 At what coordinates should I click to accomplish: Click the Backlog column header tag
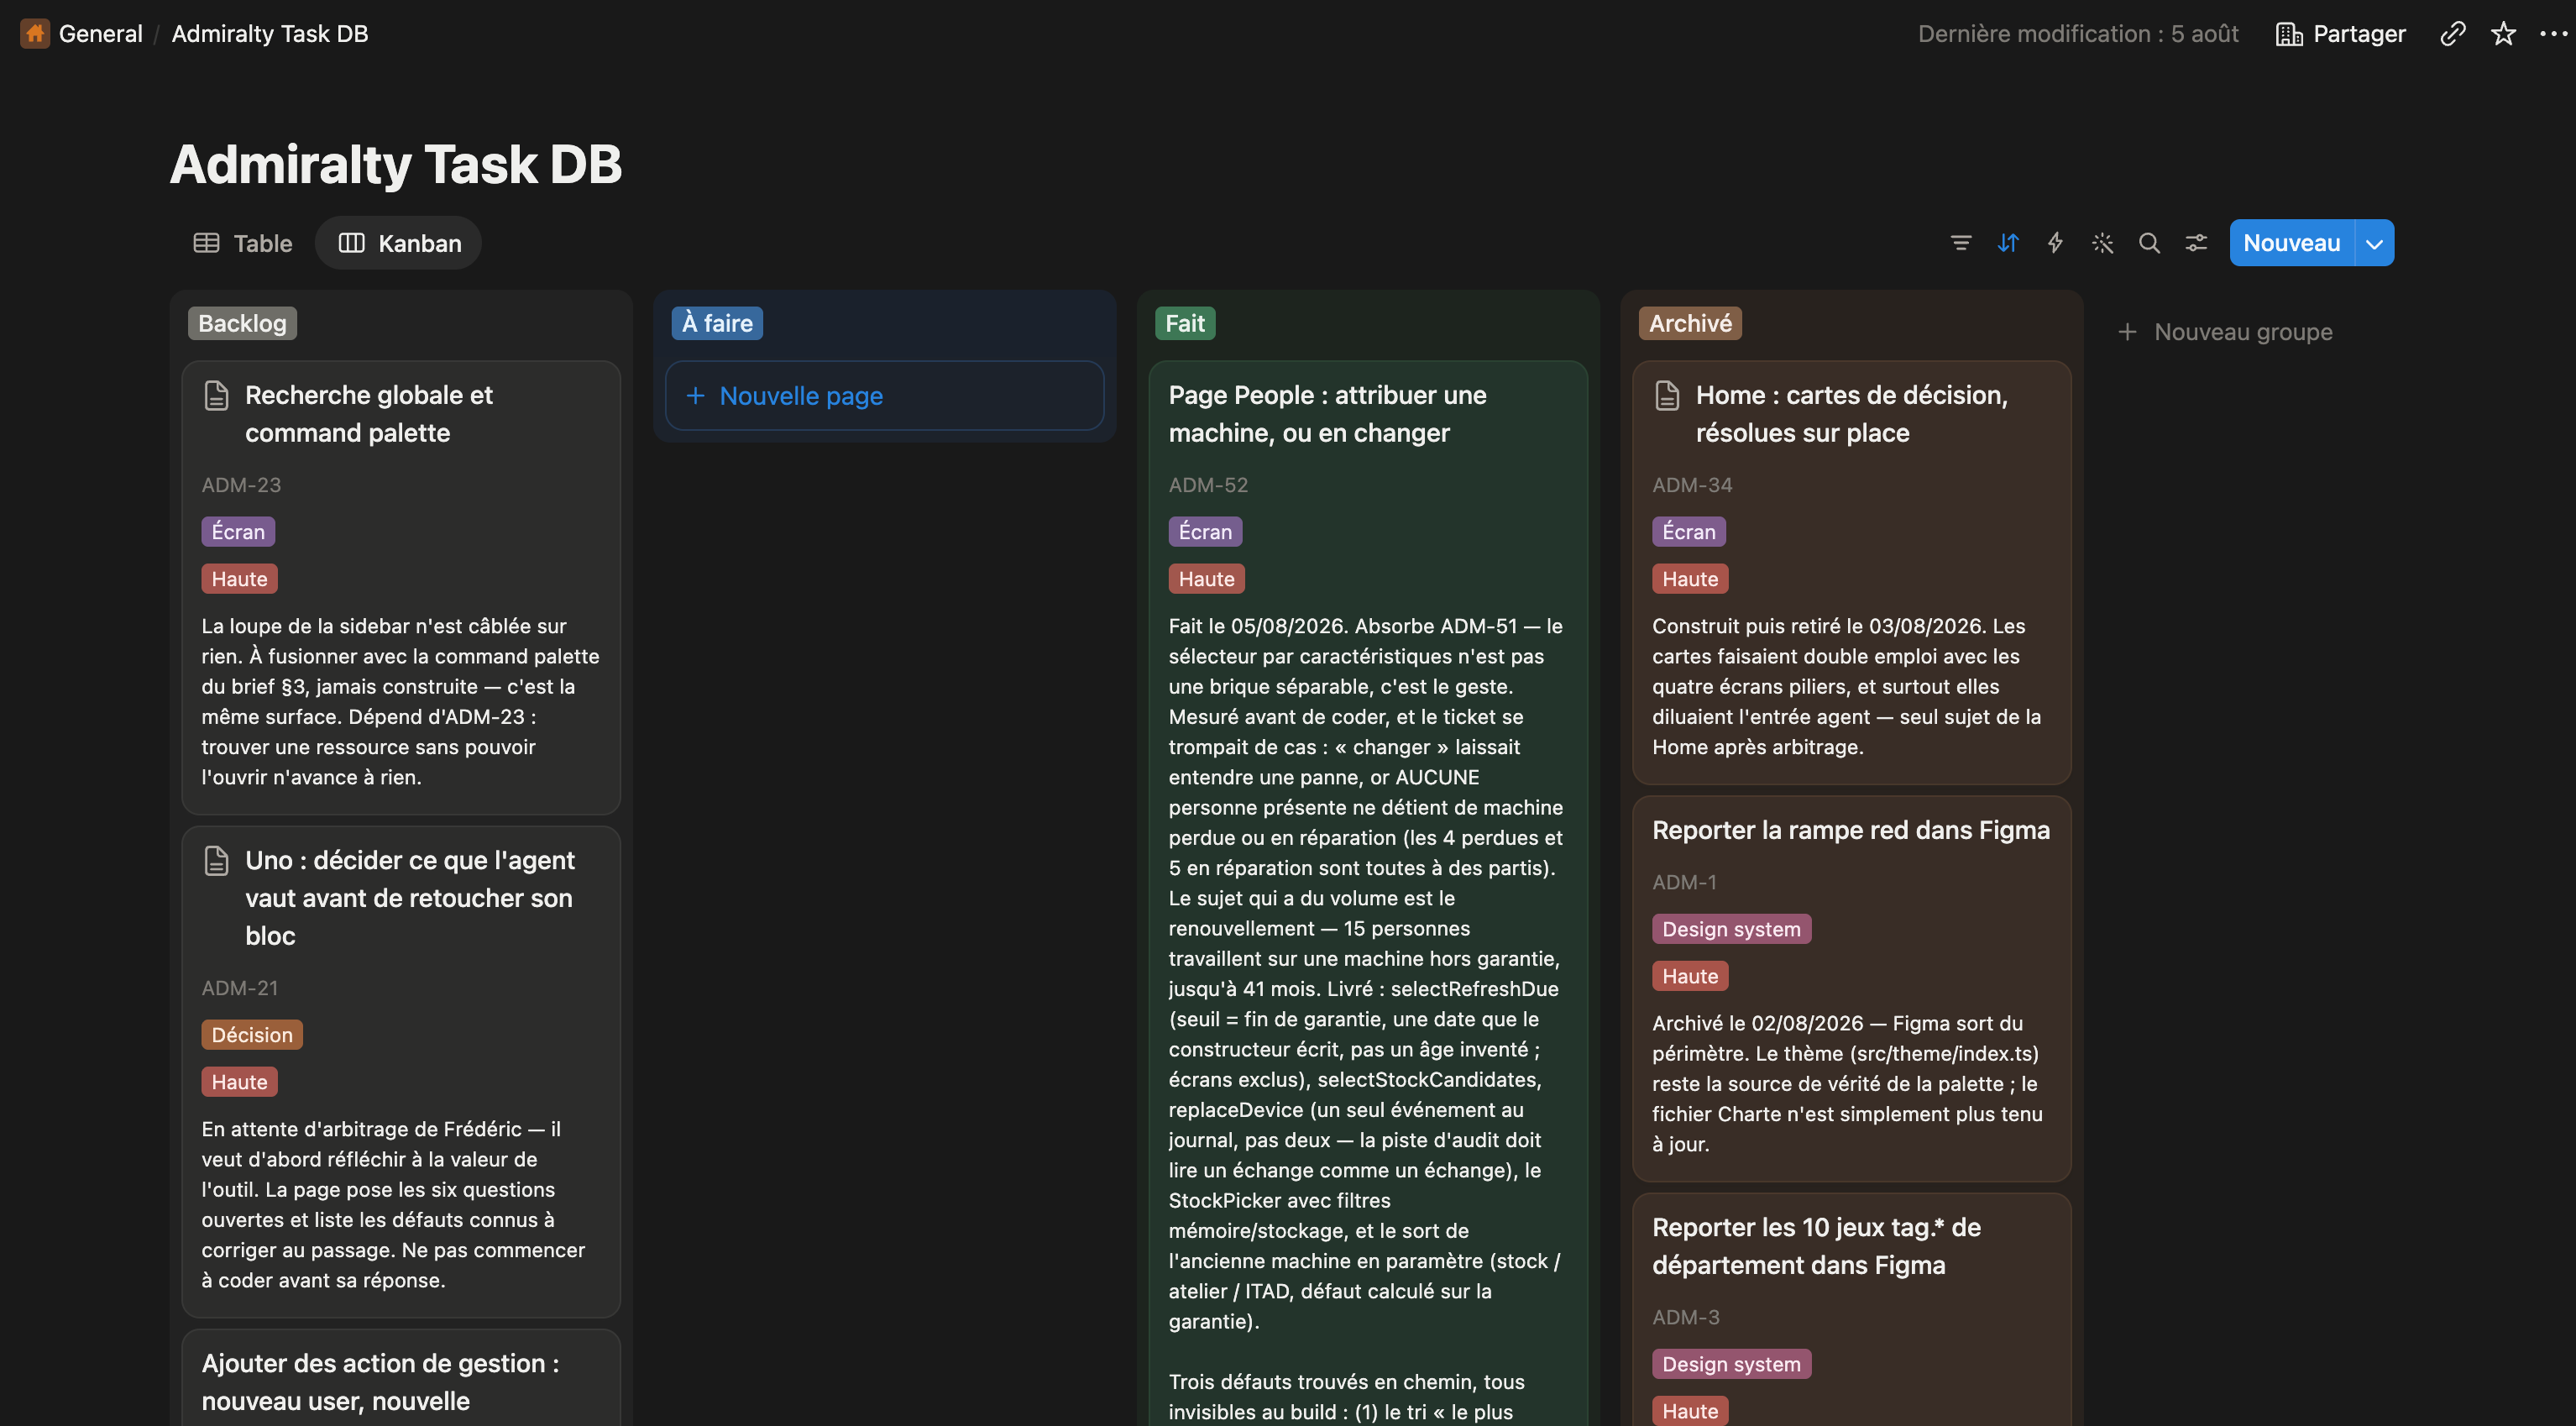[x=242, y=323]
